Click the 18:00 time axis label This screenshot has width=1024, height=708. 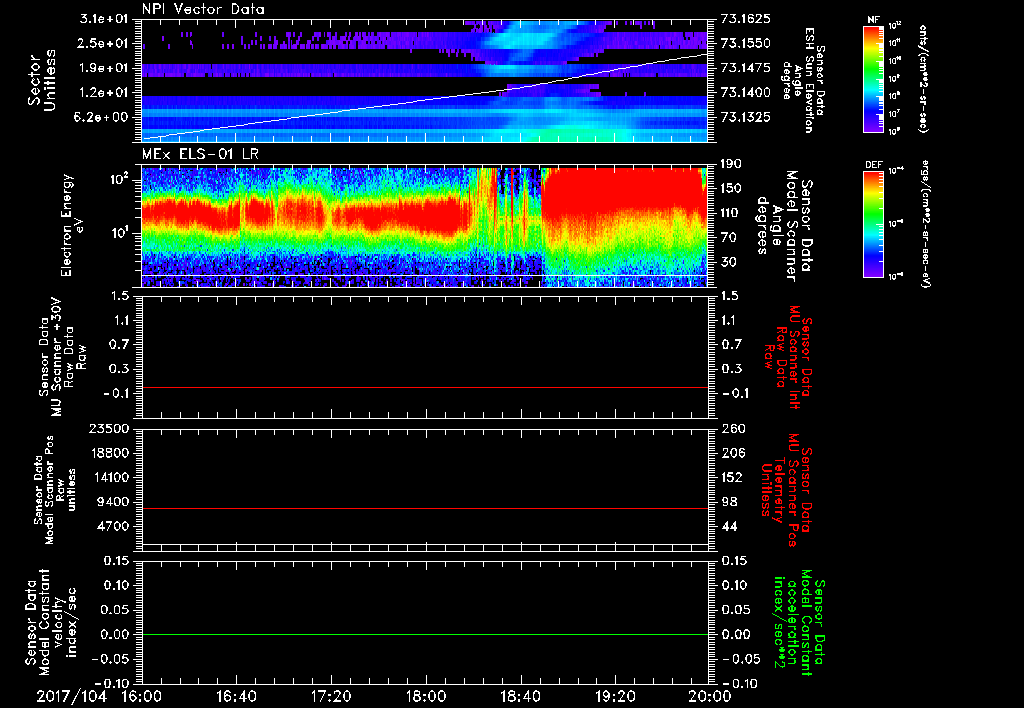(x=426, y=695)
